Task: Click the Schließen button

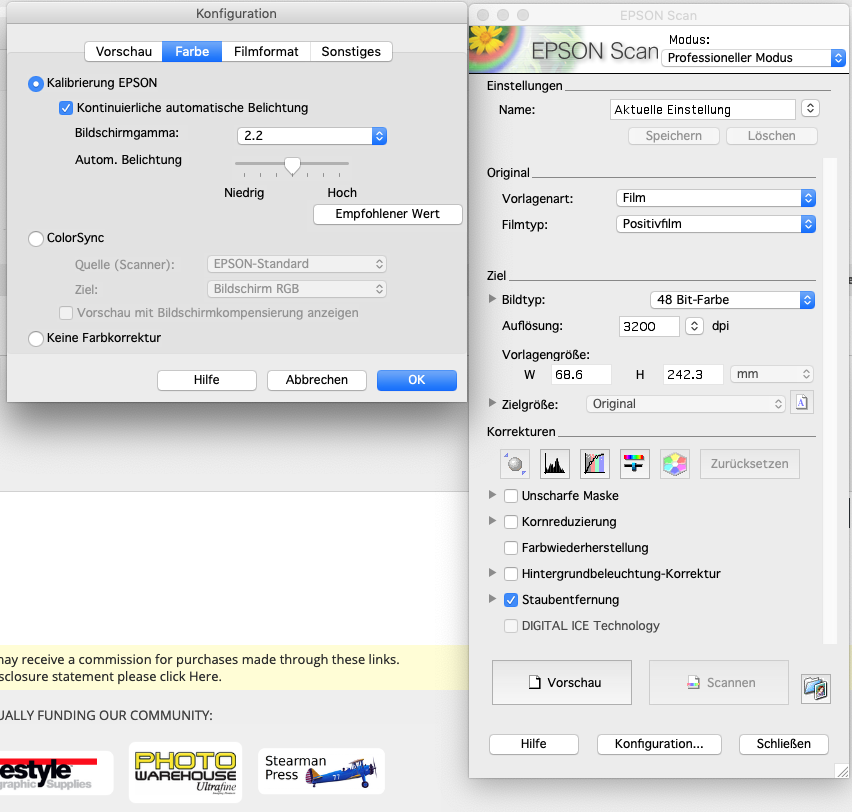Action: pos(784,744)
